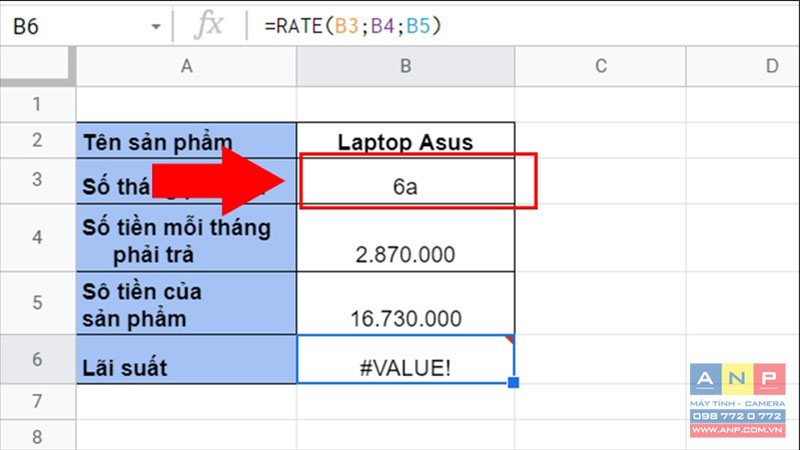The image size is (800, 450).
Task: Click cell 'Số tiền mỗi tháng phải trả'
Action: [x=186, y=238]
